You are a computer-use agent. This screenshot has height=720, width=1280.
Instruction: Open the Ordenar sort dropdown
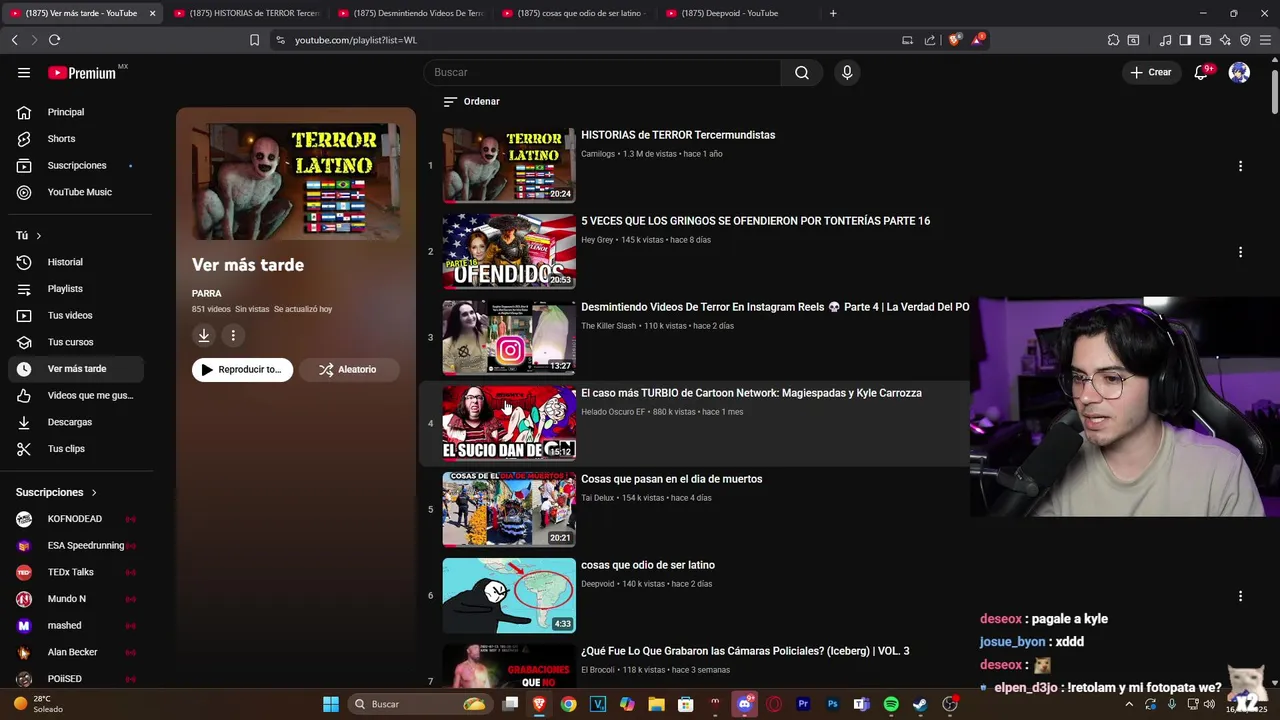[x=471, y=101]
